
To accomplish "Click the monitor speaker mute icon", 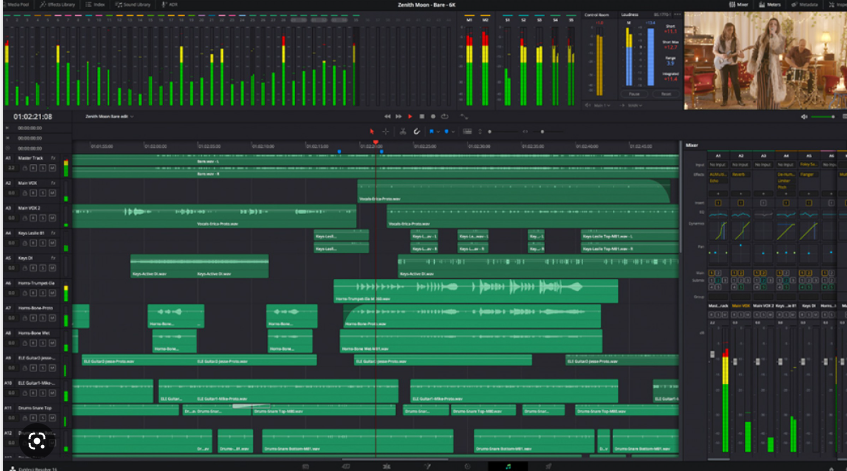I will pyautogui.click(x=804, y=117).
